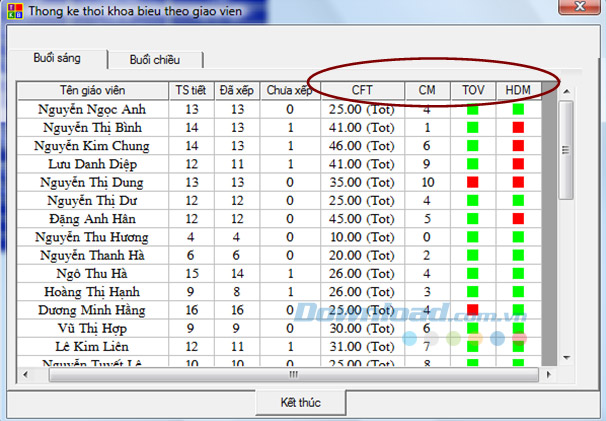Click the red TOV square for Dương Minh Hằng
Screen dimensions: 606x421
(x=472, y=310)
